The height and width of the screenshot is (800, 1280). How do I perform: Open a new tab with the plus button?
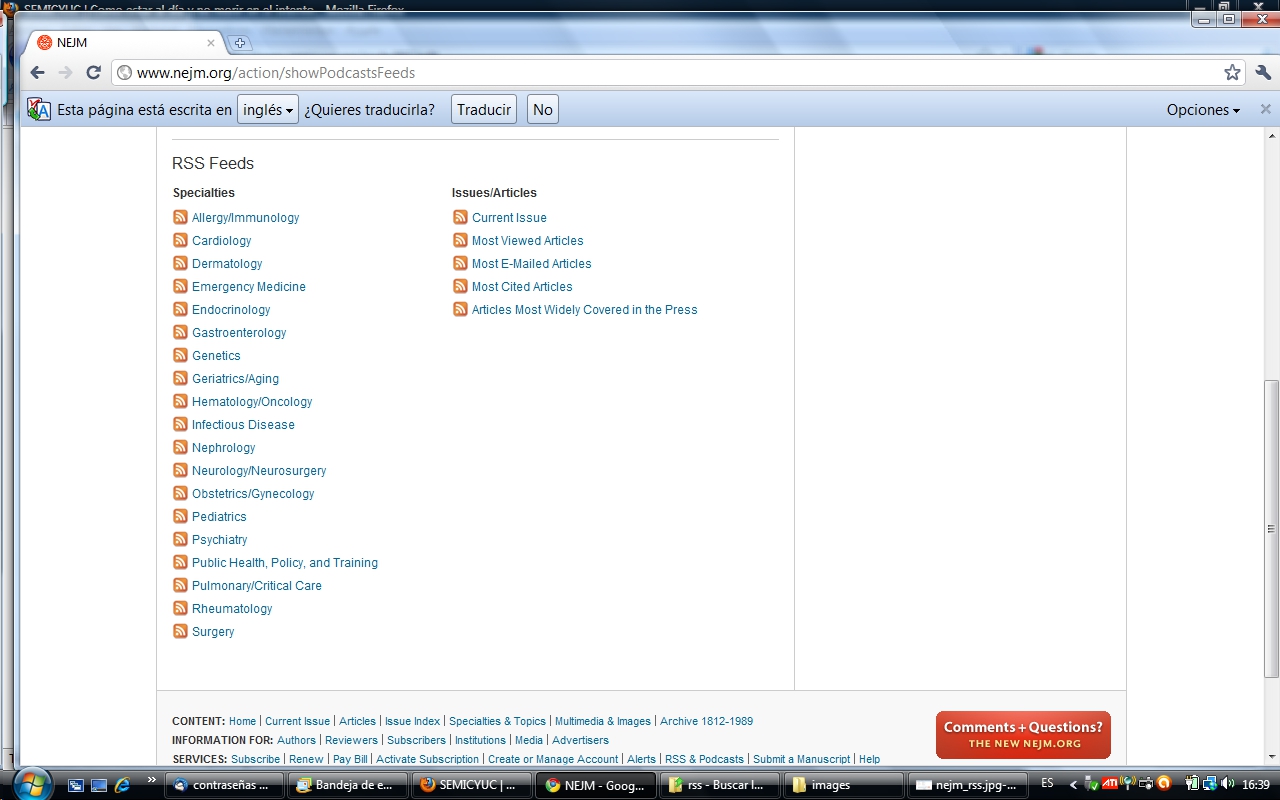240,43
